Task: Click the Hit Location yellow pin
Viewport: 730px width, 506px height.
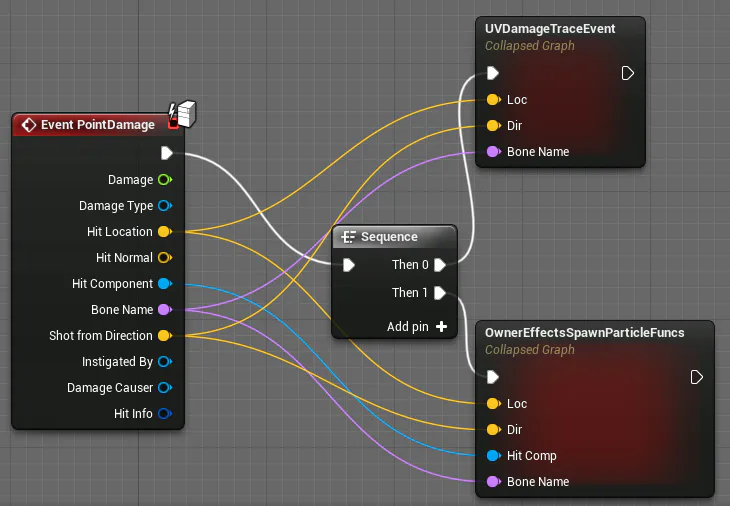Action: pyautogui.click(x=165, y=231)
